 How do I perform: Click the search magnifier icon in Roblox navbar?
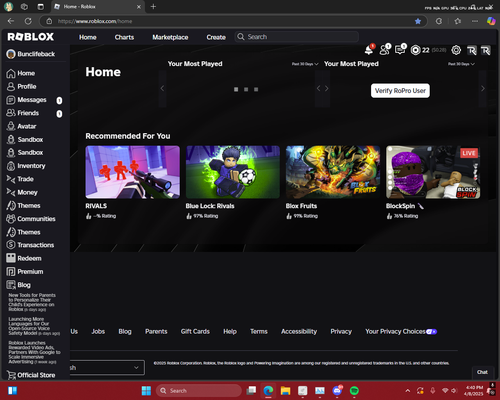click(240, 37)
